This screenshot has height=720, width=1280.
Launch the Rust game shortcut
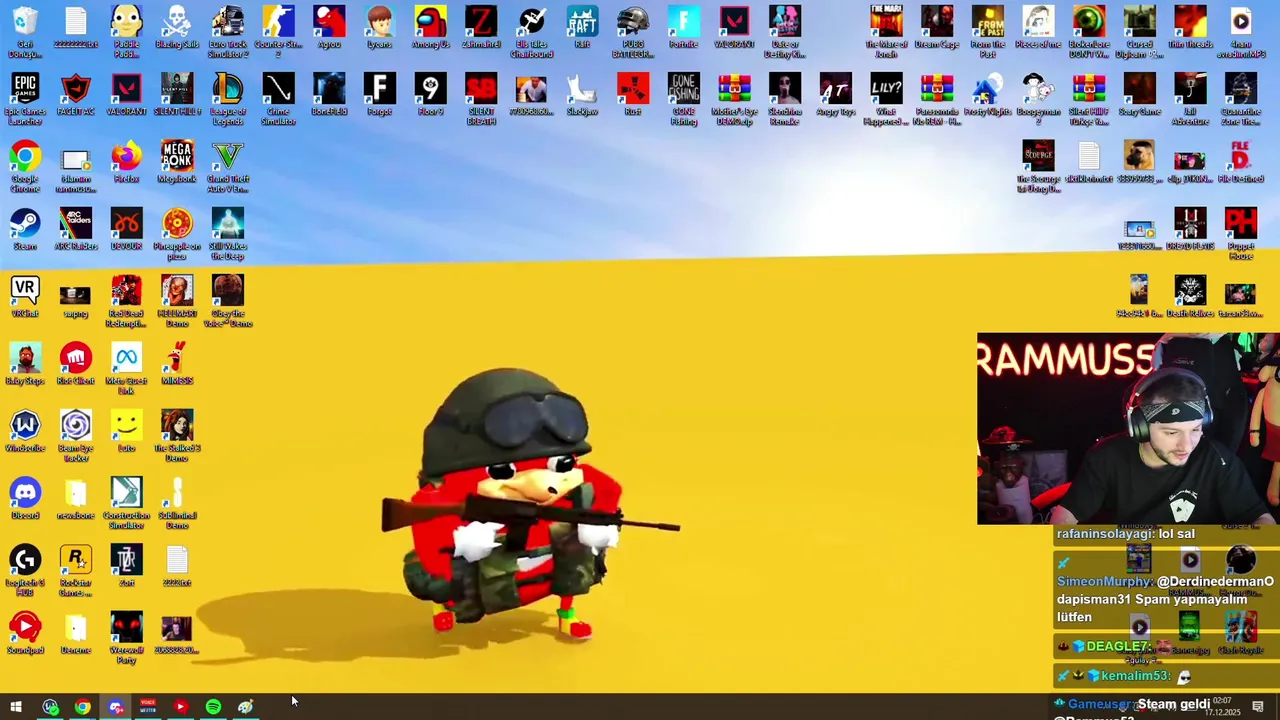(x=632, y=94)
